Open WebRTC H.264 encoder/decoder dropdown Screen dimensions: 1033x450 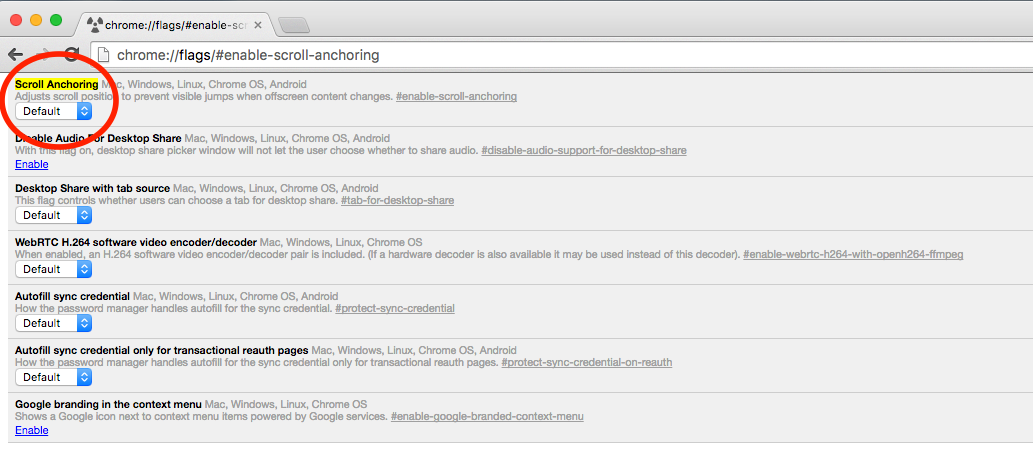coord(53,269)
